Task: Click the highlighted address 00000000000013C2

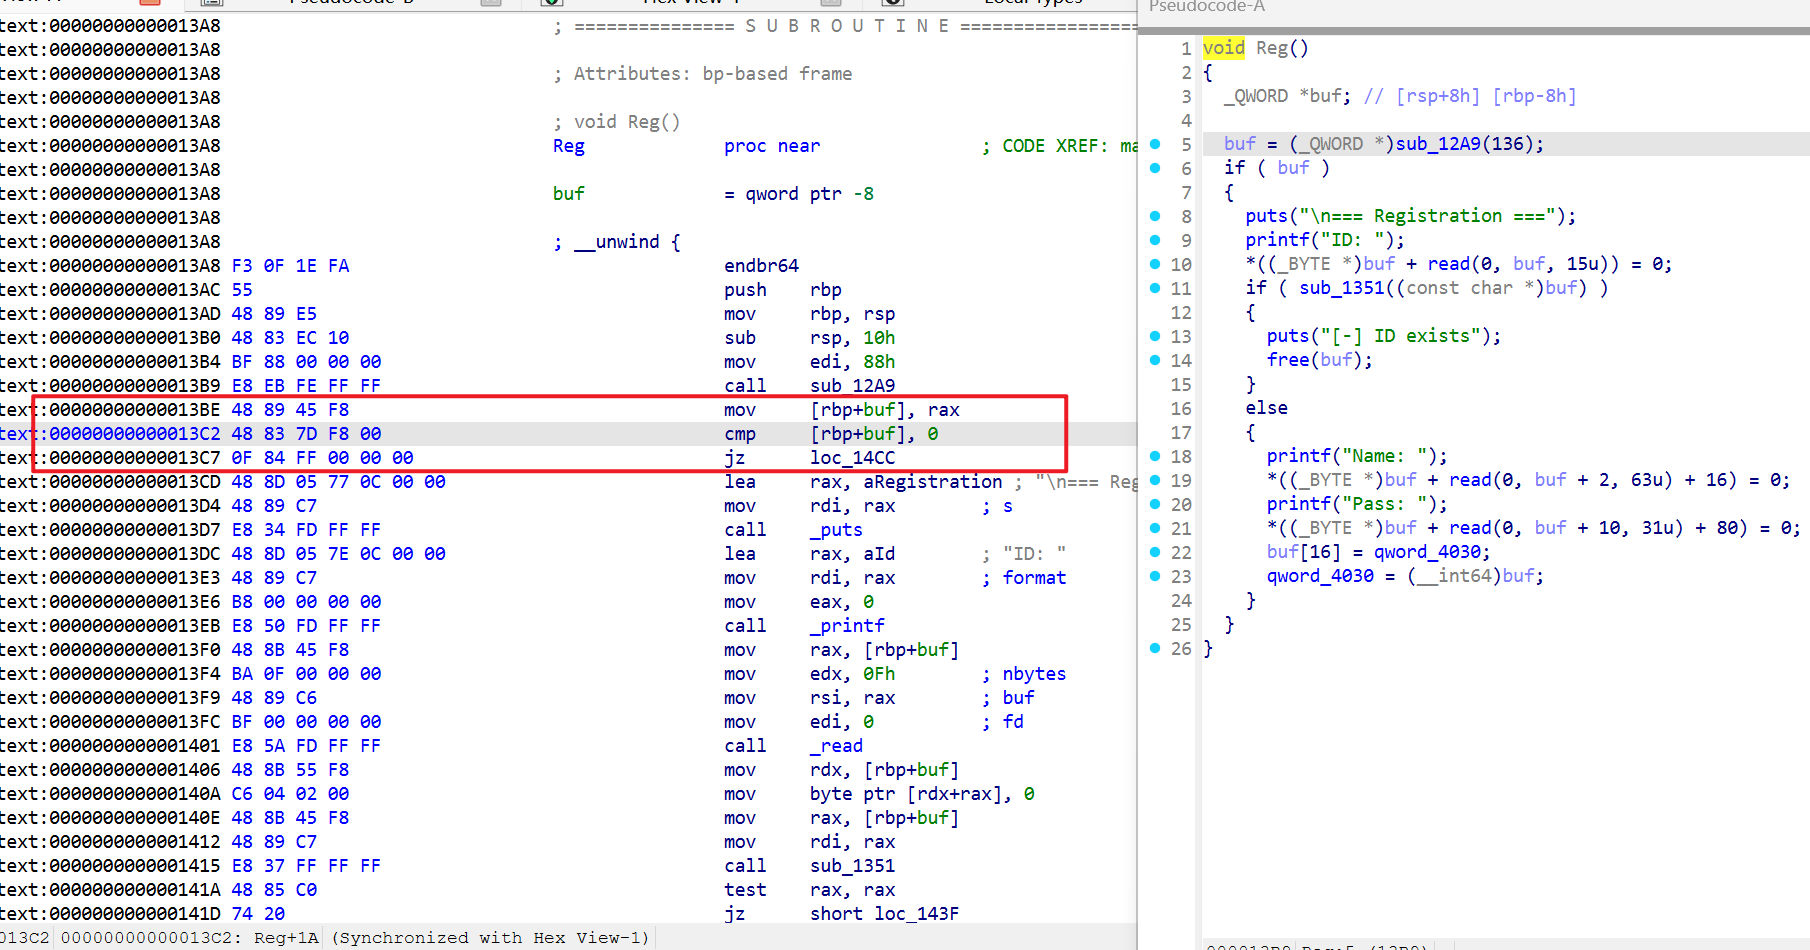Action: point(135,434)
